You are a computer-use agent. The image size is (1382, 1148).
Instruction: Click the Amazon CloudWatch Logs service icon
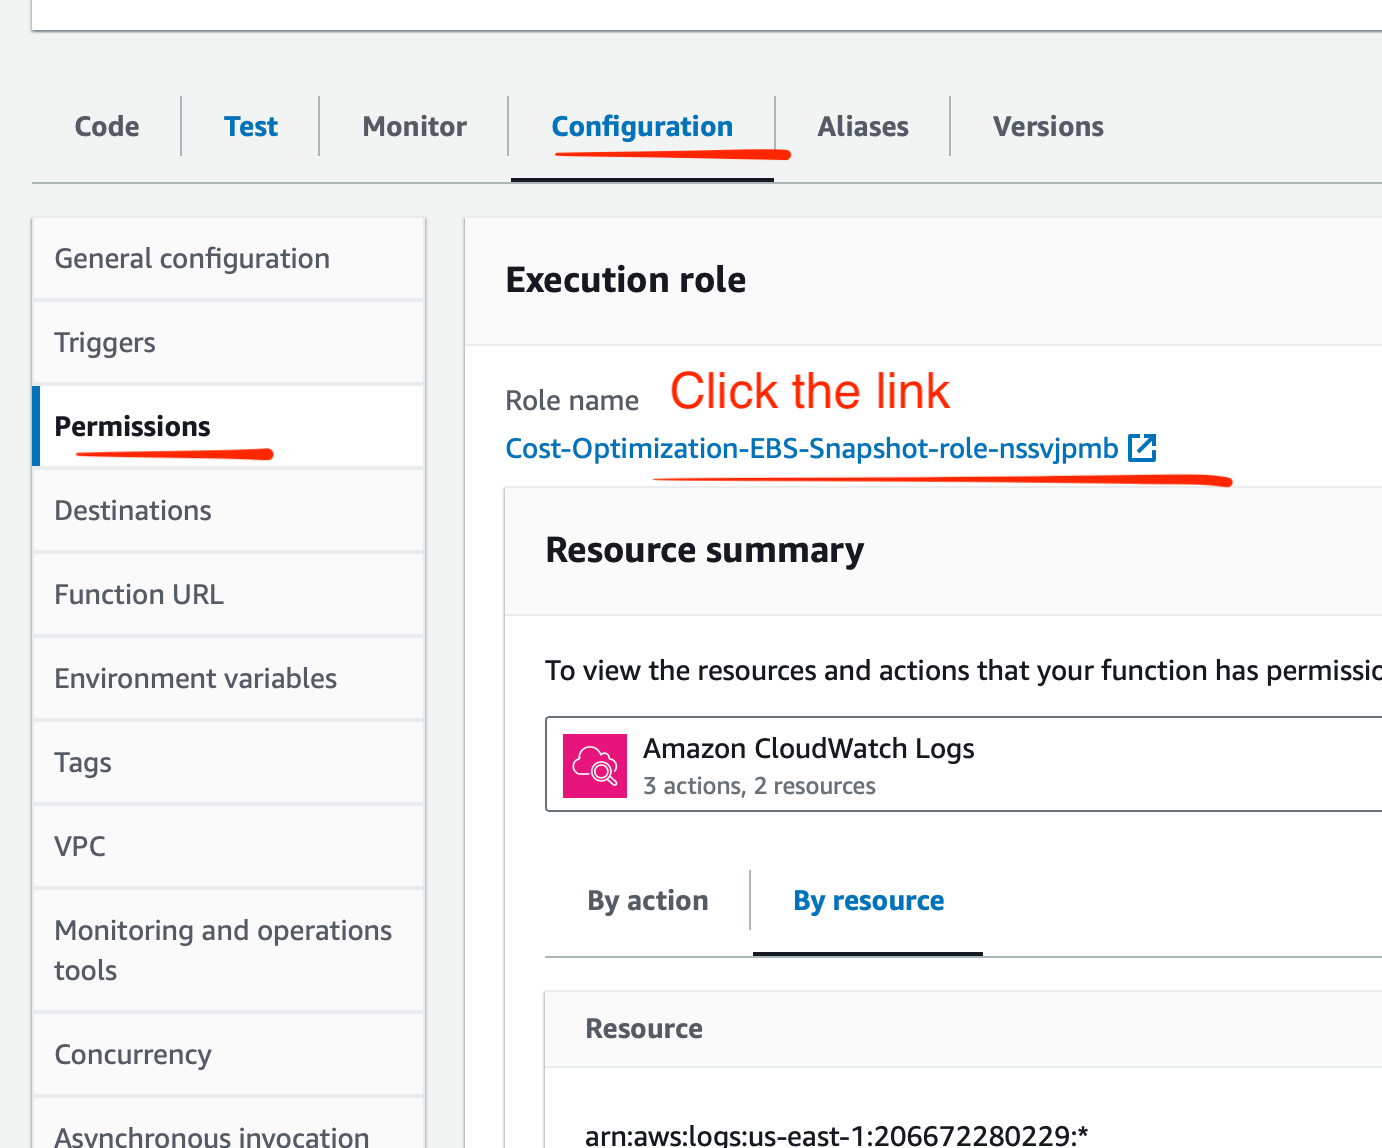(595, 766)
